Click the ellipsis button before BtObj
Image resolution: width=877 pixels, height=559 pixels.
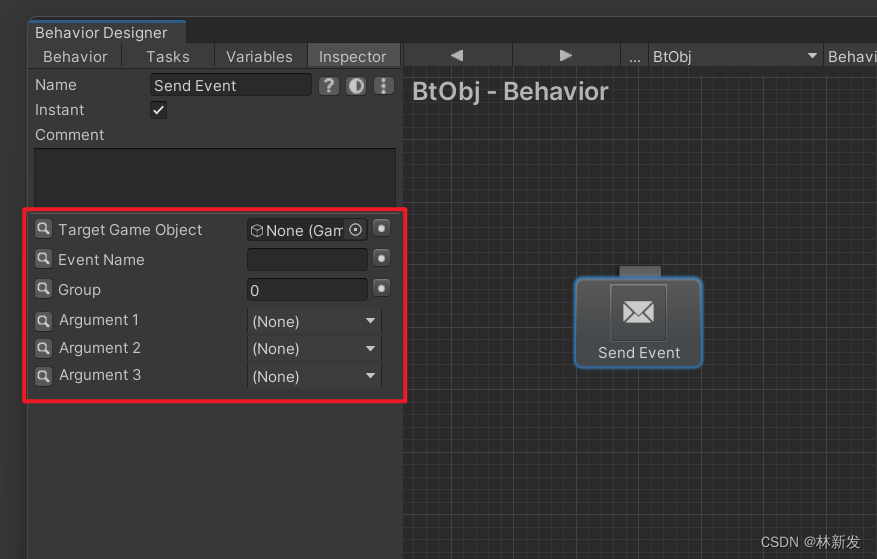(x=634, y=57)
